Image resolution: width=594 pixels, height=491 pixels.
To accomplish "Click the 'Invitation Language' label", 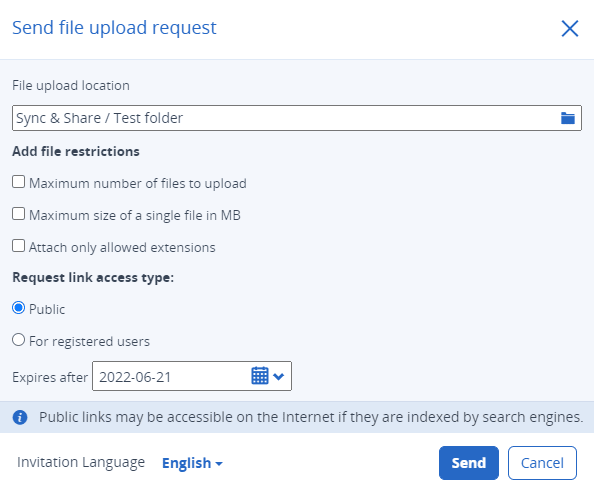I will click(x=81, y=463).
